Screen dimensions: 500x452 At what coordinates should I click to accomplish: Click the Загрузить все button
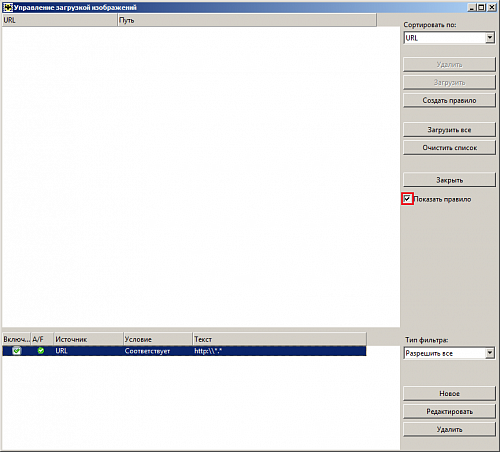(x=449, y=130)
